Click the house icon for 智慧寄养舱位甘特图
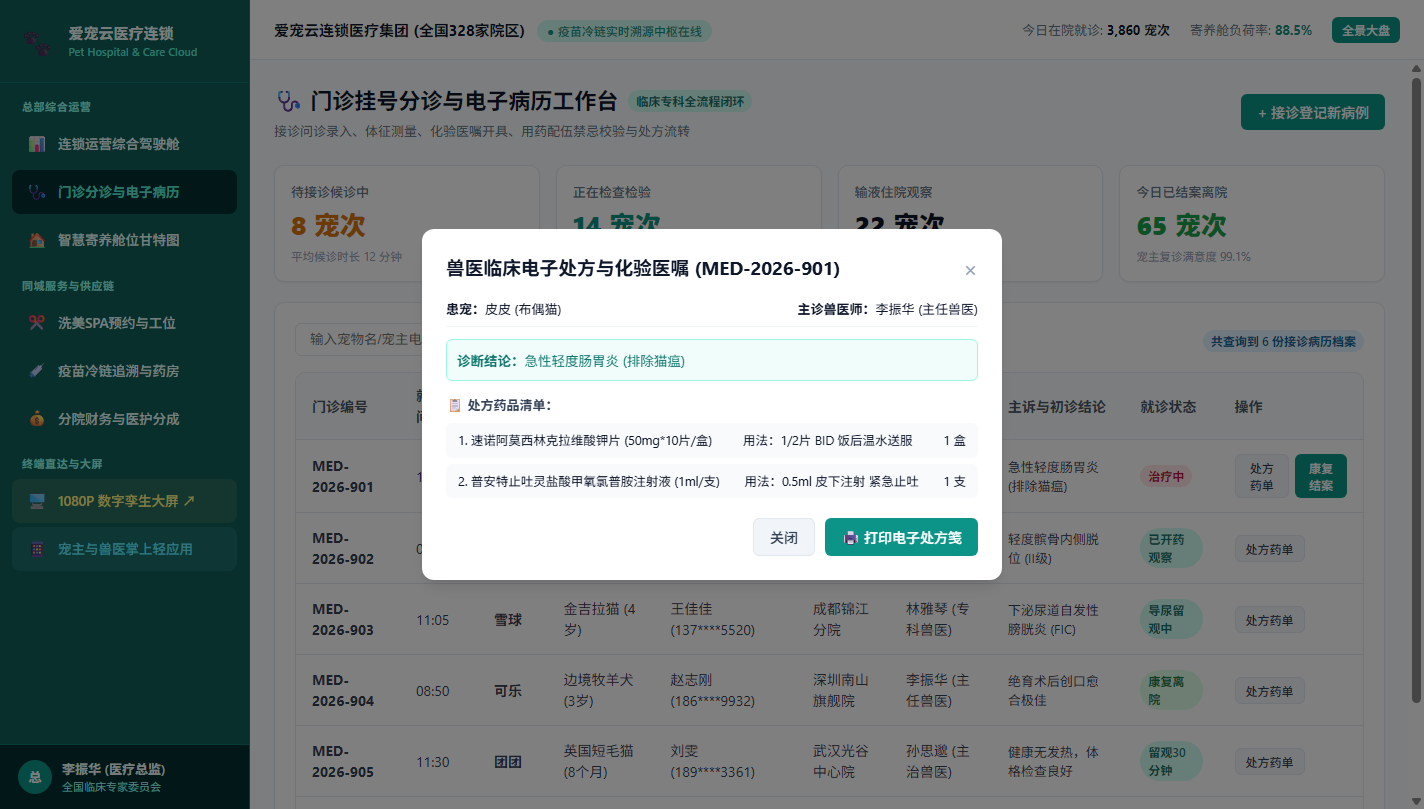 (37, 240)
